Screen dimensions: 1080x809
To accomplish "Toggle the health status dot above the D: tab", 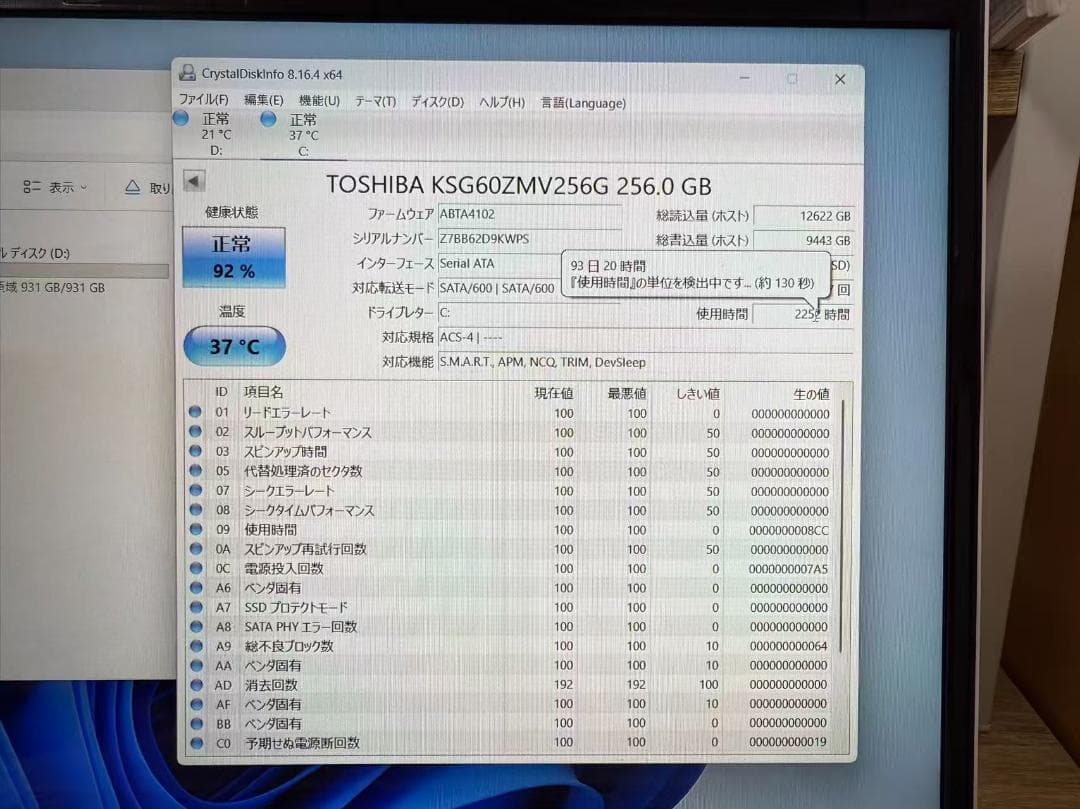I will (x=182, y=118).
